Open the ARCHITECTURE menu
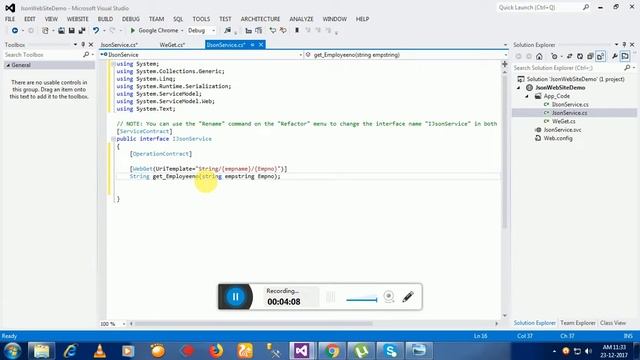Screen dimensions: 640x360 click(260, 19)
